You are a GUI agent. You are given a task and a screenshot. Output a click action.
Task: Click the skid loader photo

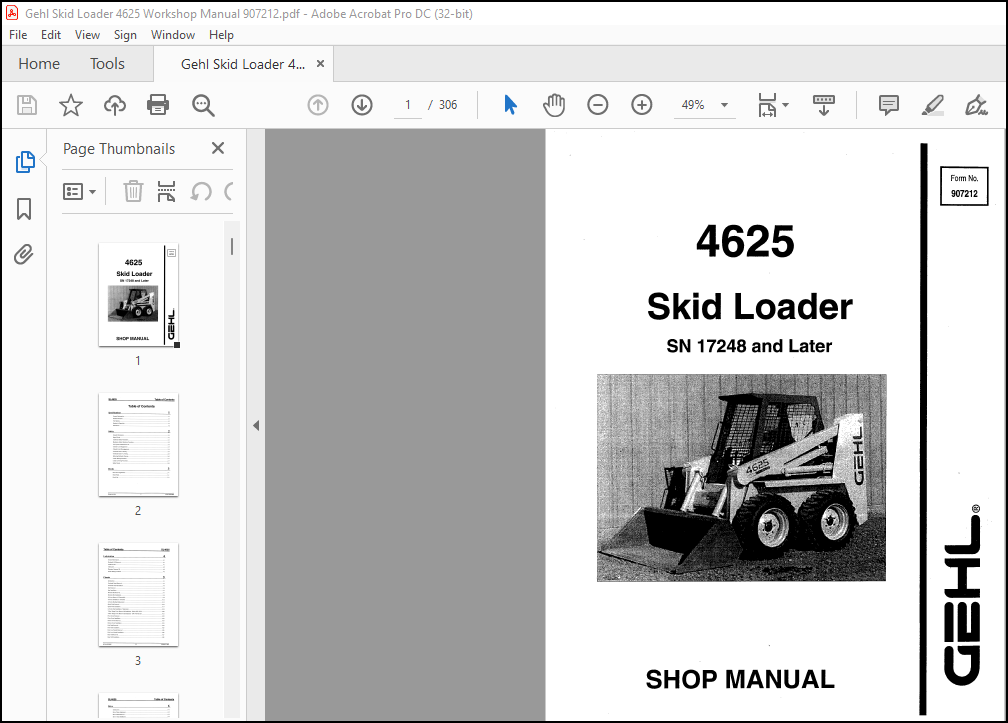point(741,478)
